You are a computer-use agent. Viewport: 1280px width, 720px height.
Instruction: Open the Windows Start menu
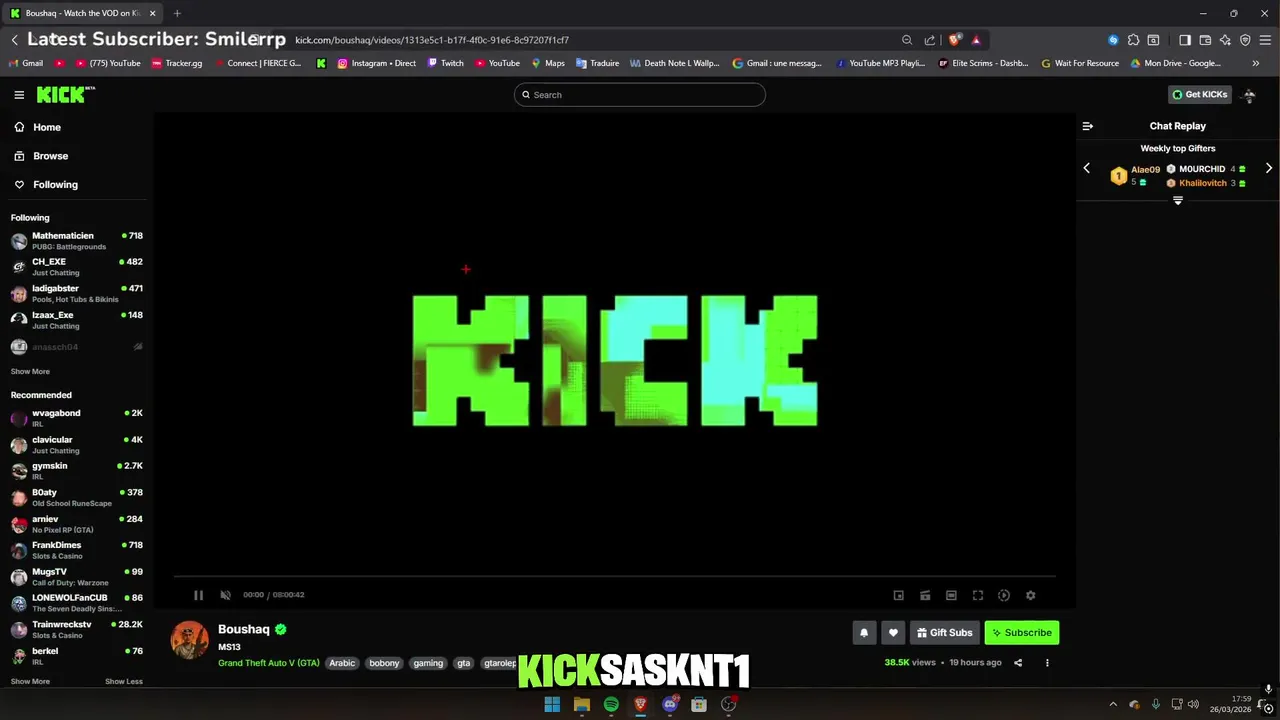tap(552, 704)
